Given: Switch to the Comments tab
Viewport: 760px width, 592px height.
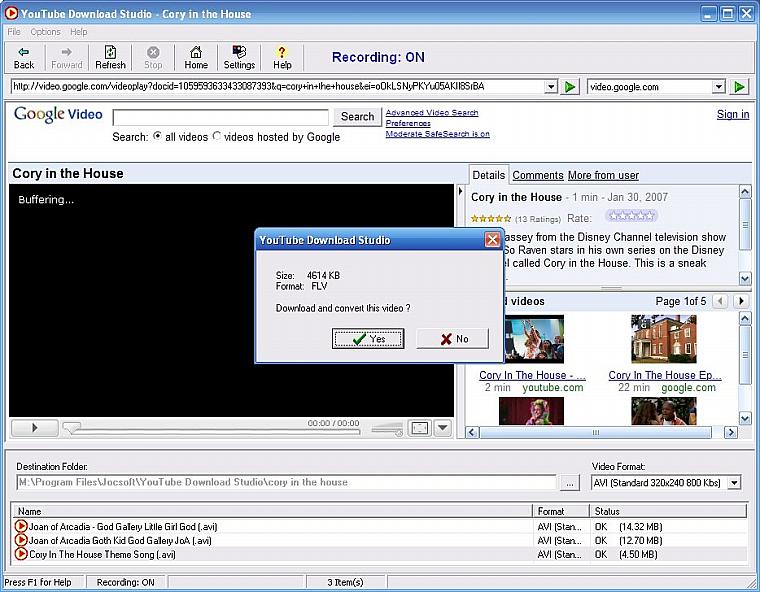Looking at the screenshot, I should (x=538, y=176).
